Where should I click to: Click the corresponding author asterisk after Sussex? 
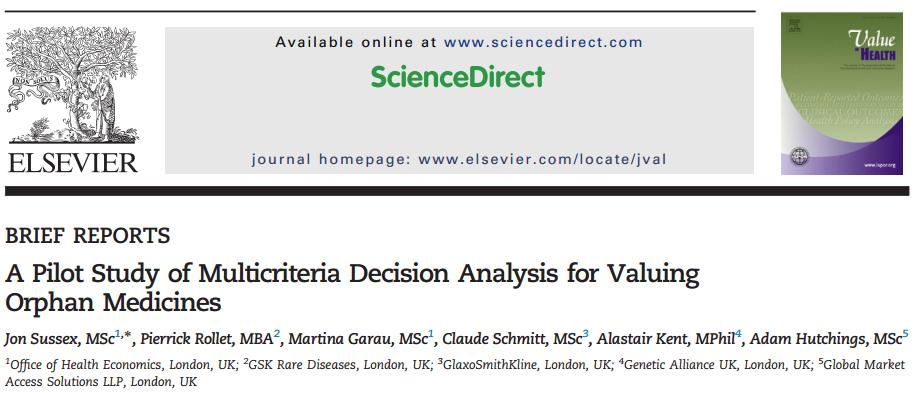point(127,335)
